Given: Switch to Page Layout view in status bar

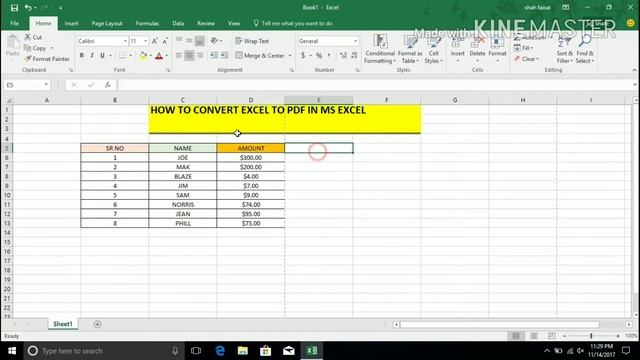Looking at the screenshot, I should [534, 336].
